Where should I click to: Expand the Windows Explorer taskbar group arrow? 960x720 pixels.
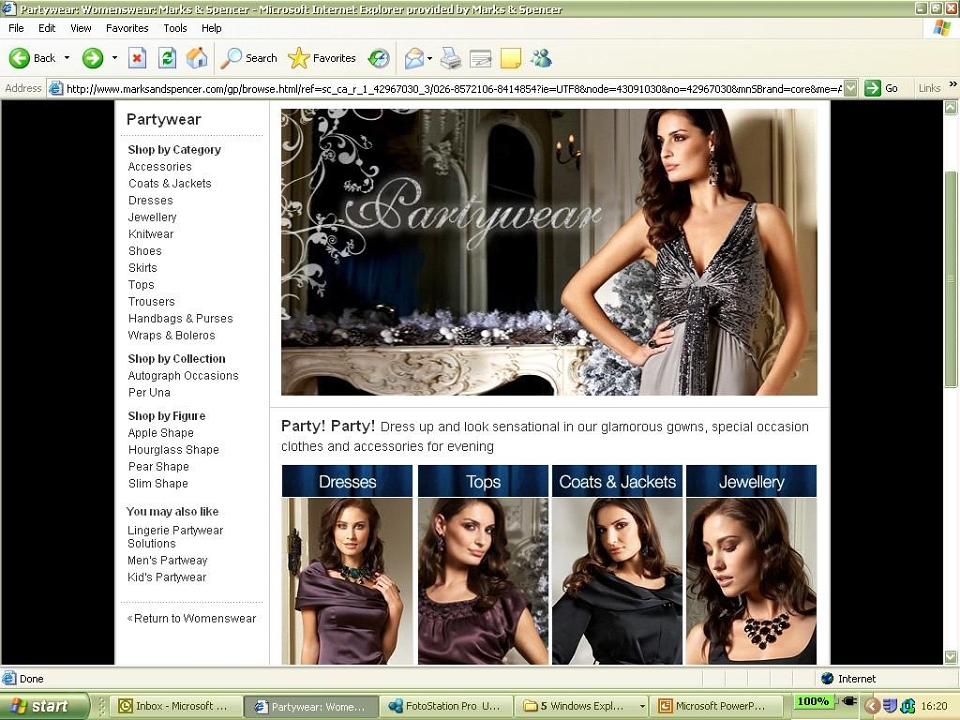coord(642,706)
